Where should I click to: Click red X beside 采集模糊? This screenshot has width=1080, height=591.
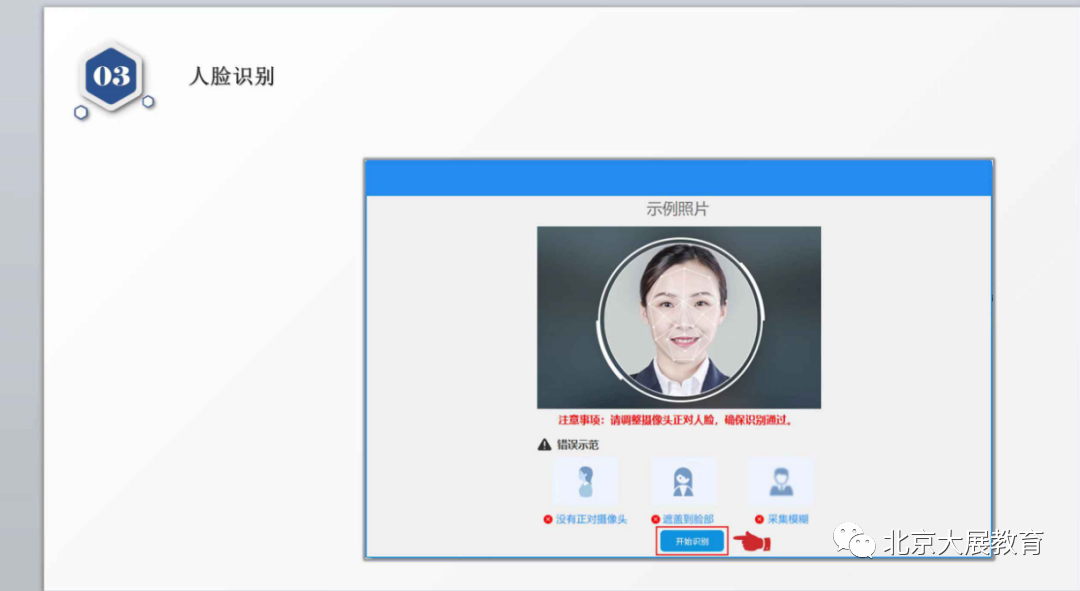[759, 519]
